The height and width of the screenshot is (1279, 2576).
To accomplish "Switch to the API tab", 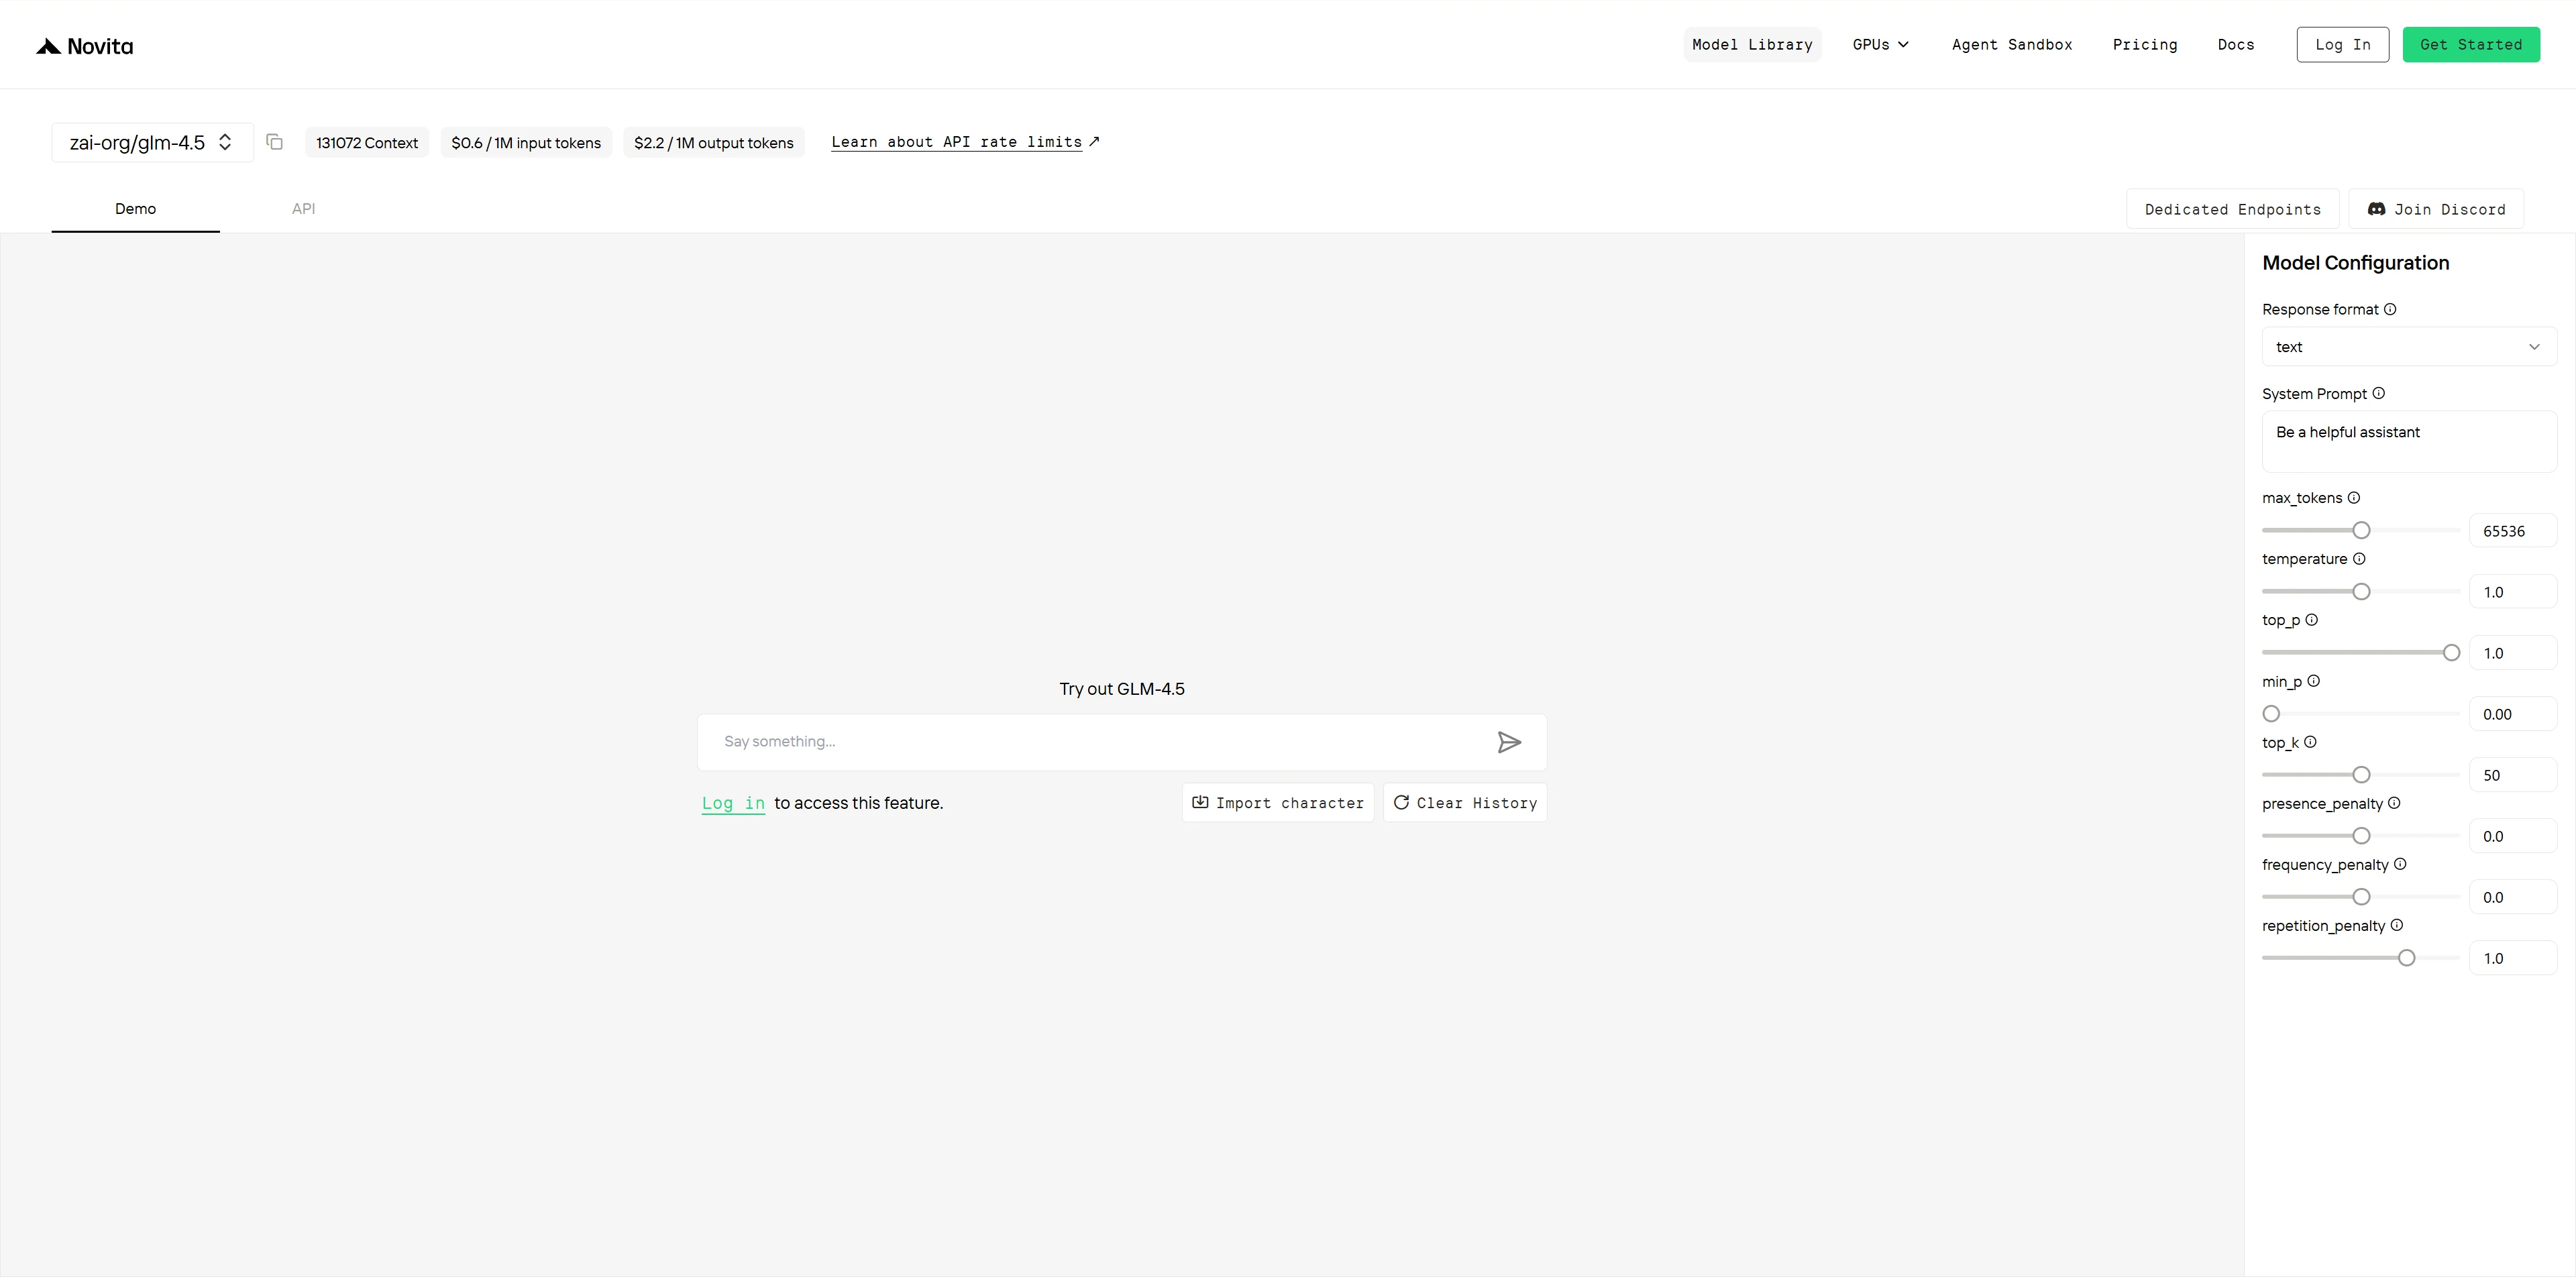I will click(x=303, y=209).
